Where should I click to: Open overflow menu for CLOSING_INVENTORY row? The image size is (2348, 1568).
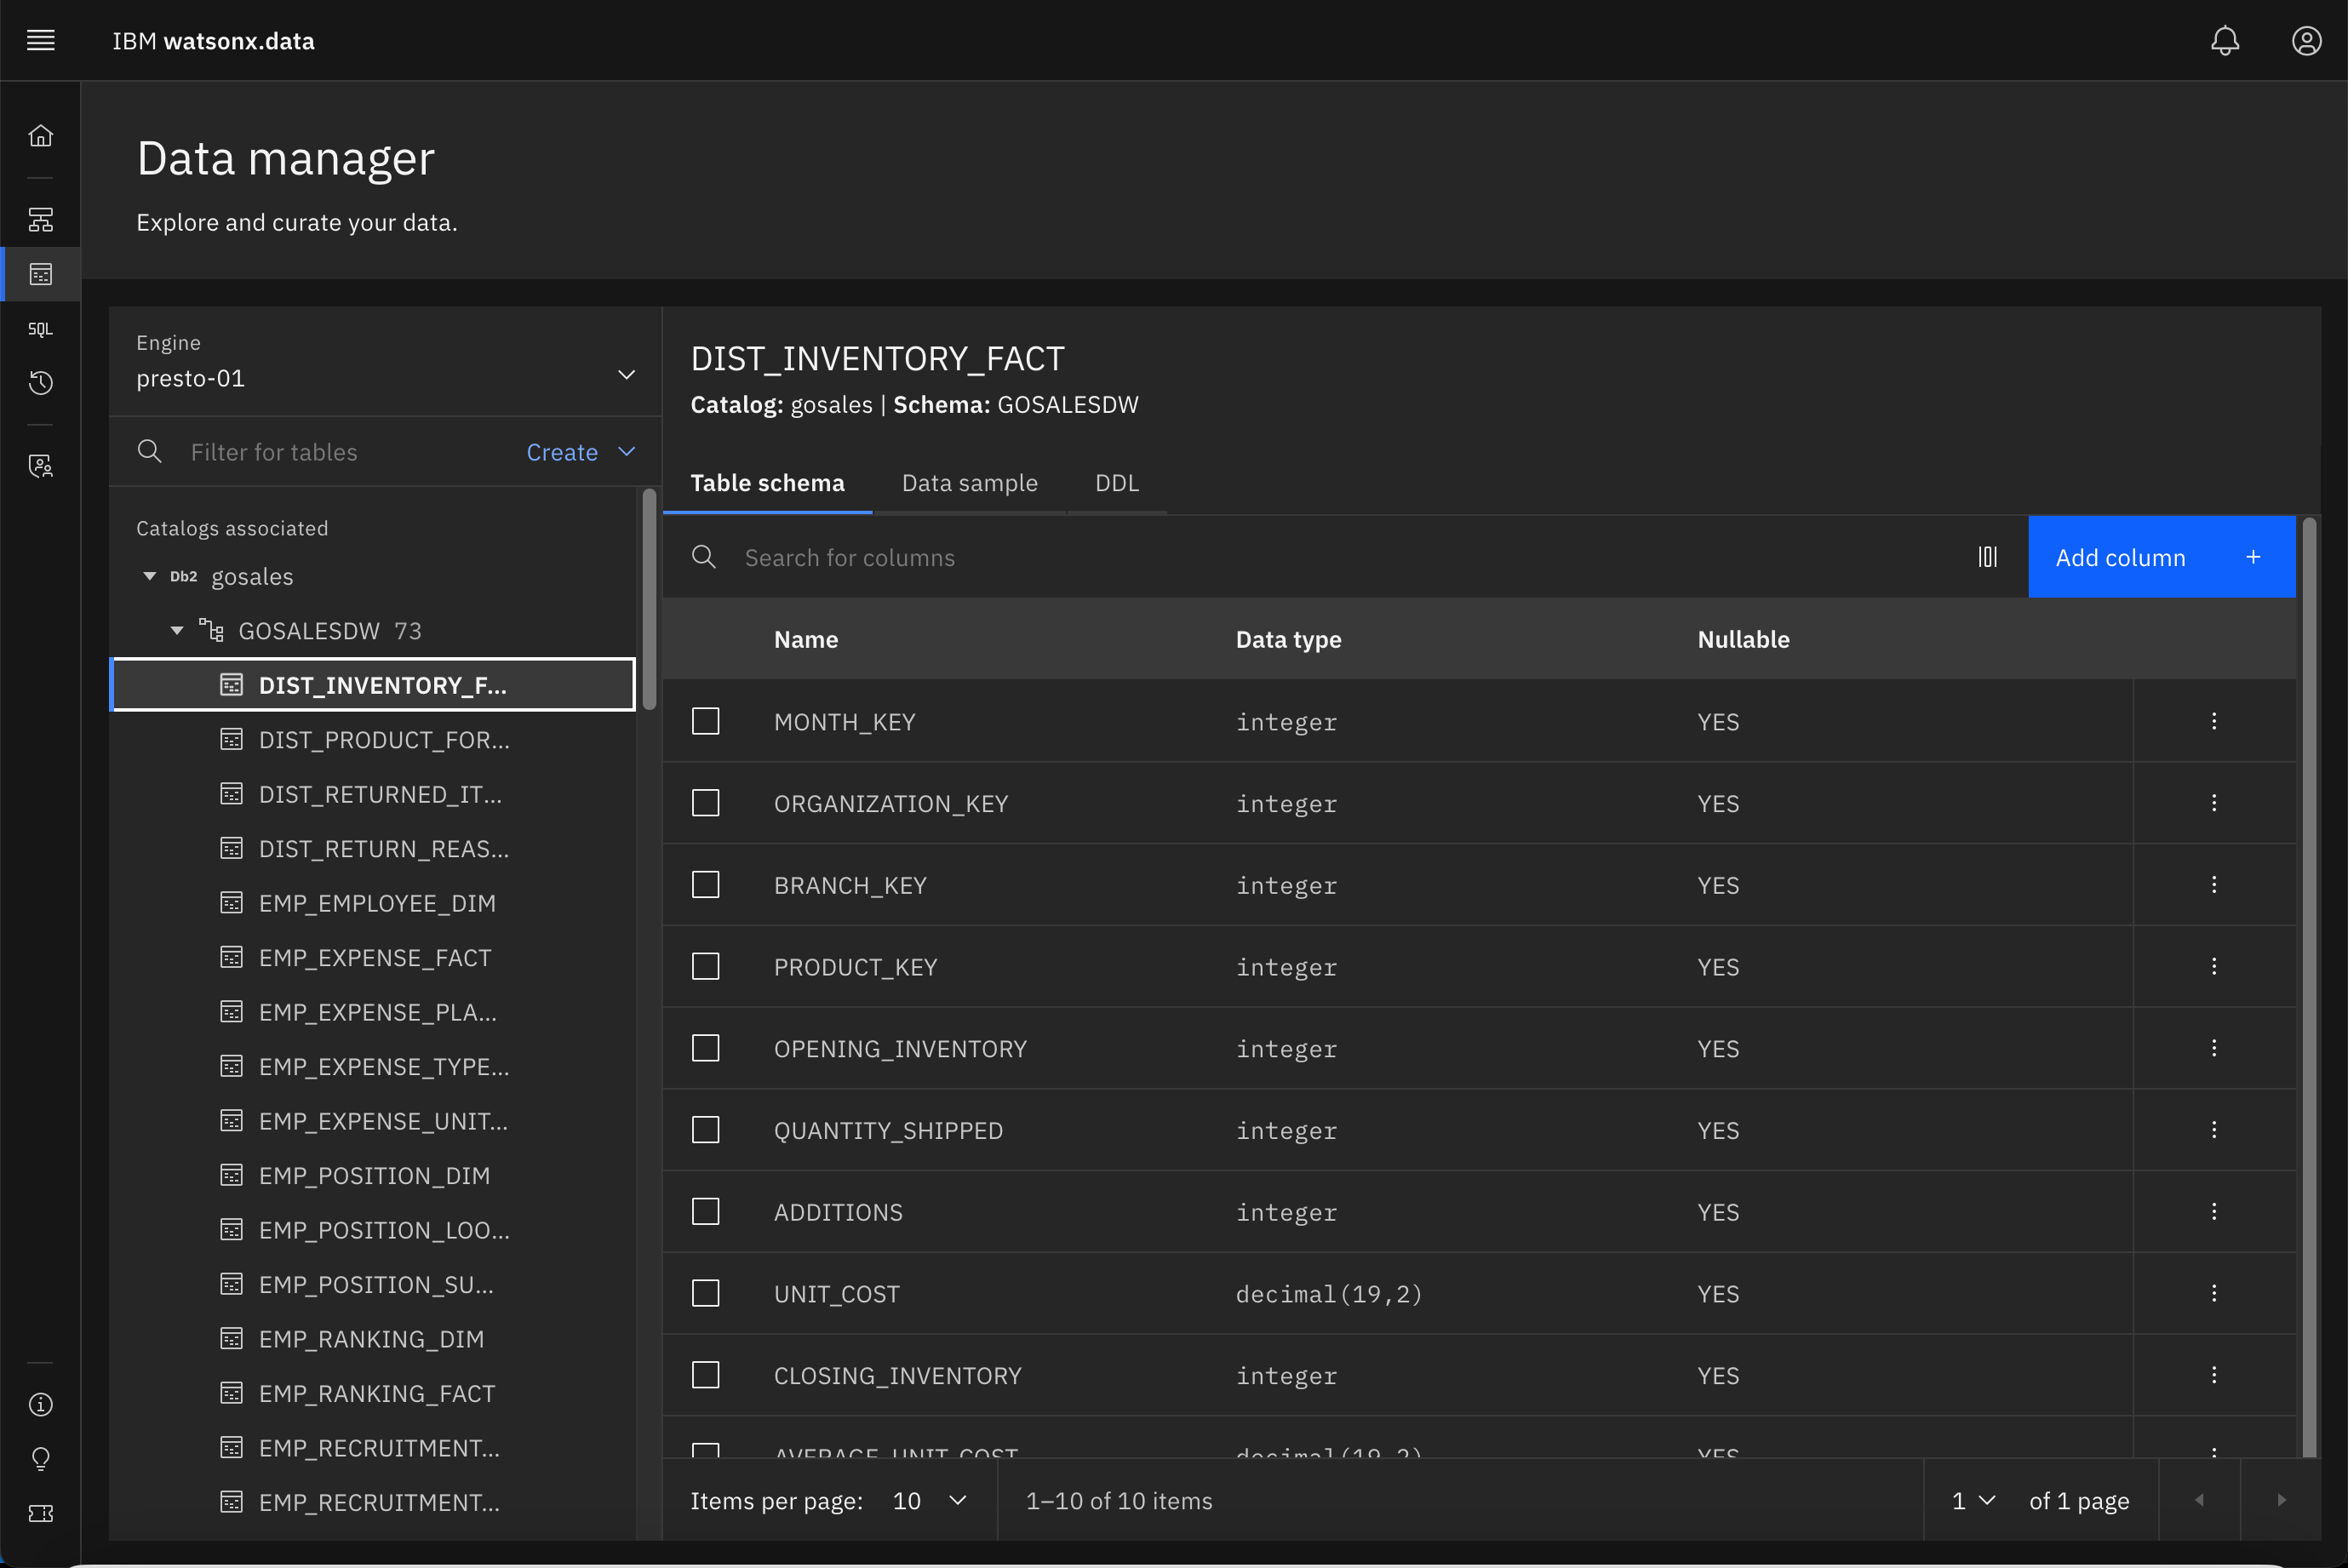2214,1375
